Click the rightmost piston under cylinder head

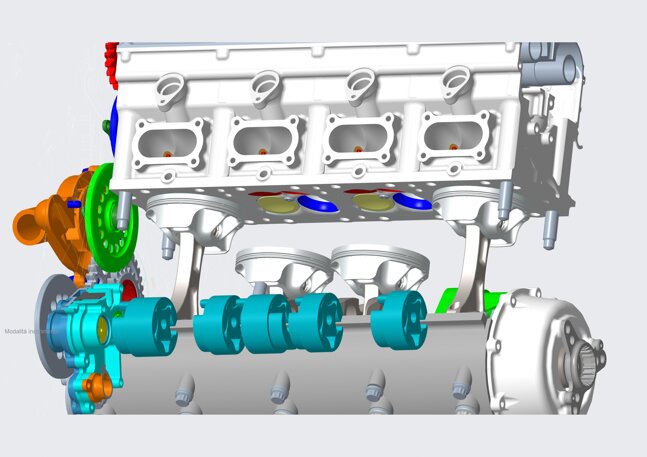(466, 210)
